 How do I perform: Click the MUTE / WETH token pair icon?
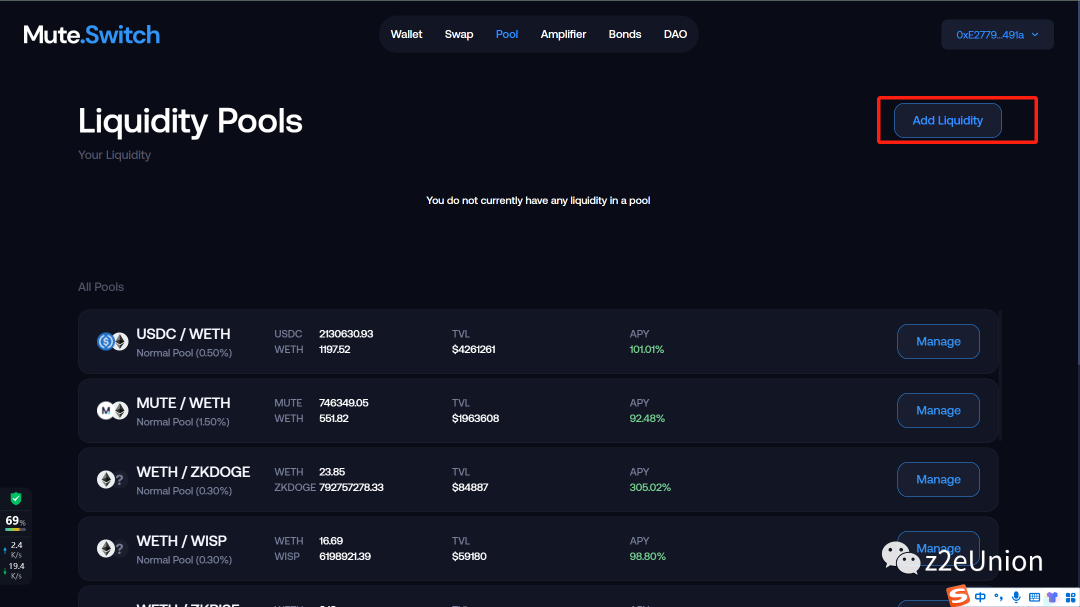(112, 411)
